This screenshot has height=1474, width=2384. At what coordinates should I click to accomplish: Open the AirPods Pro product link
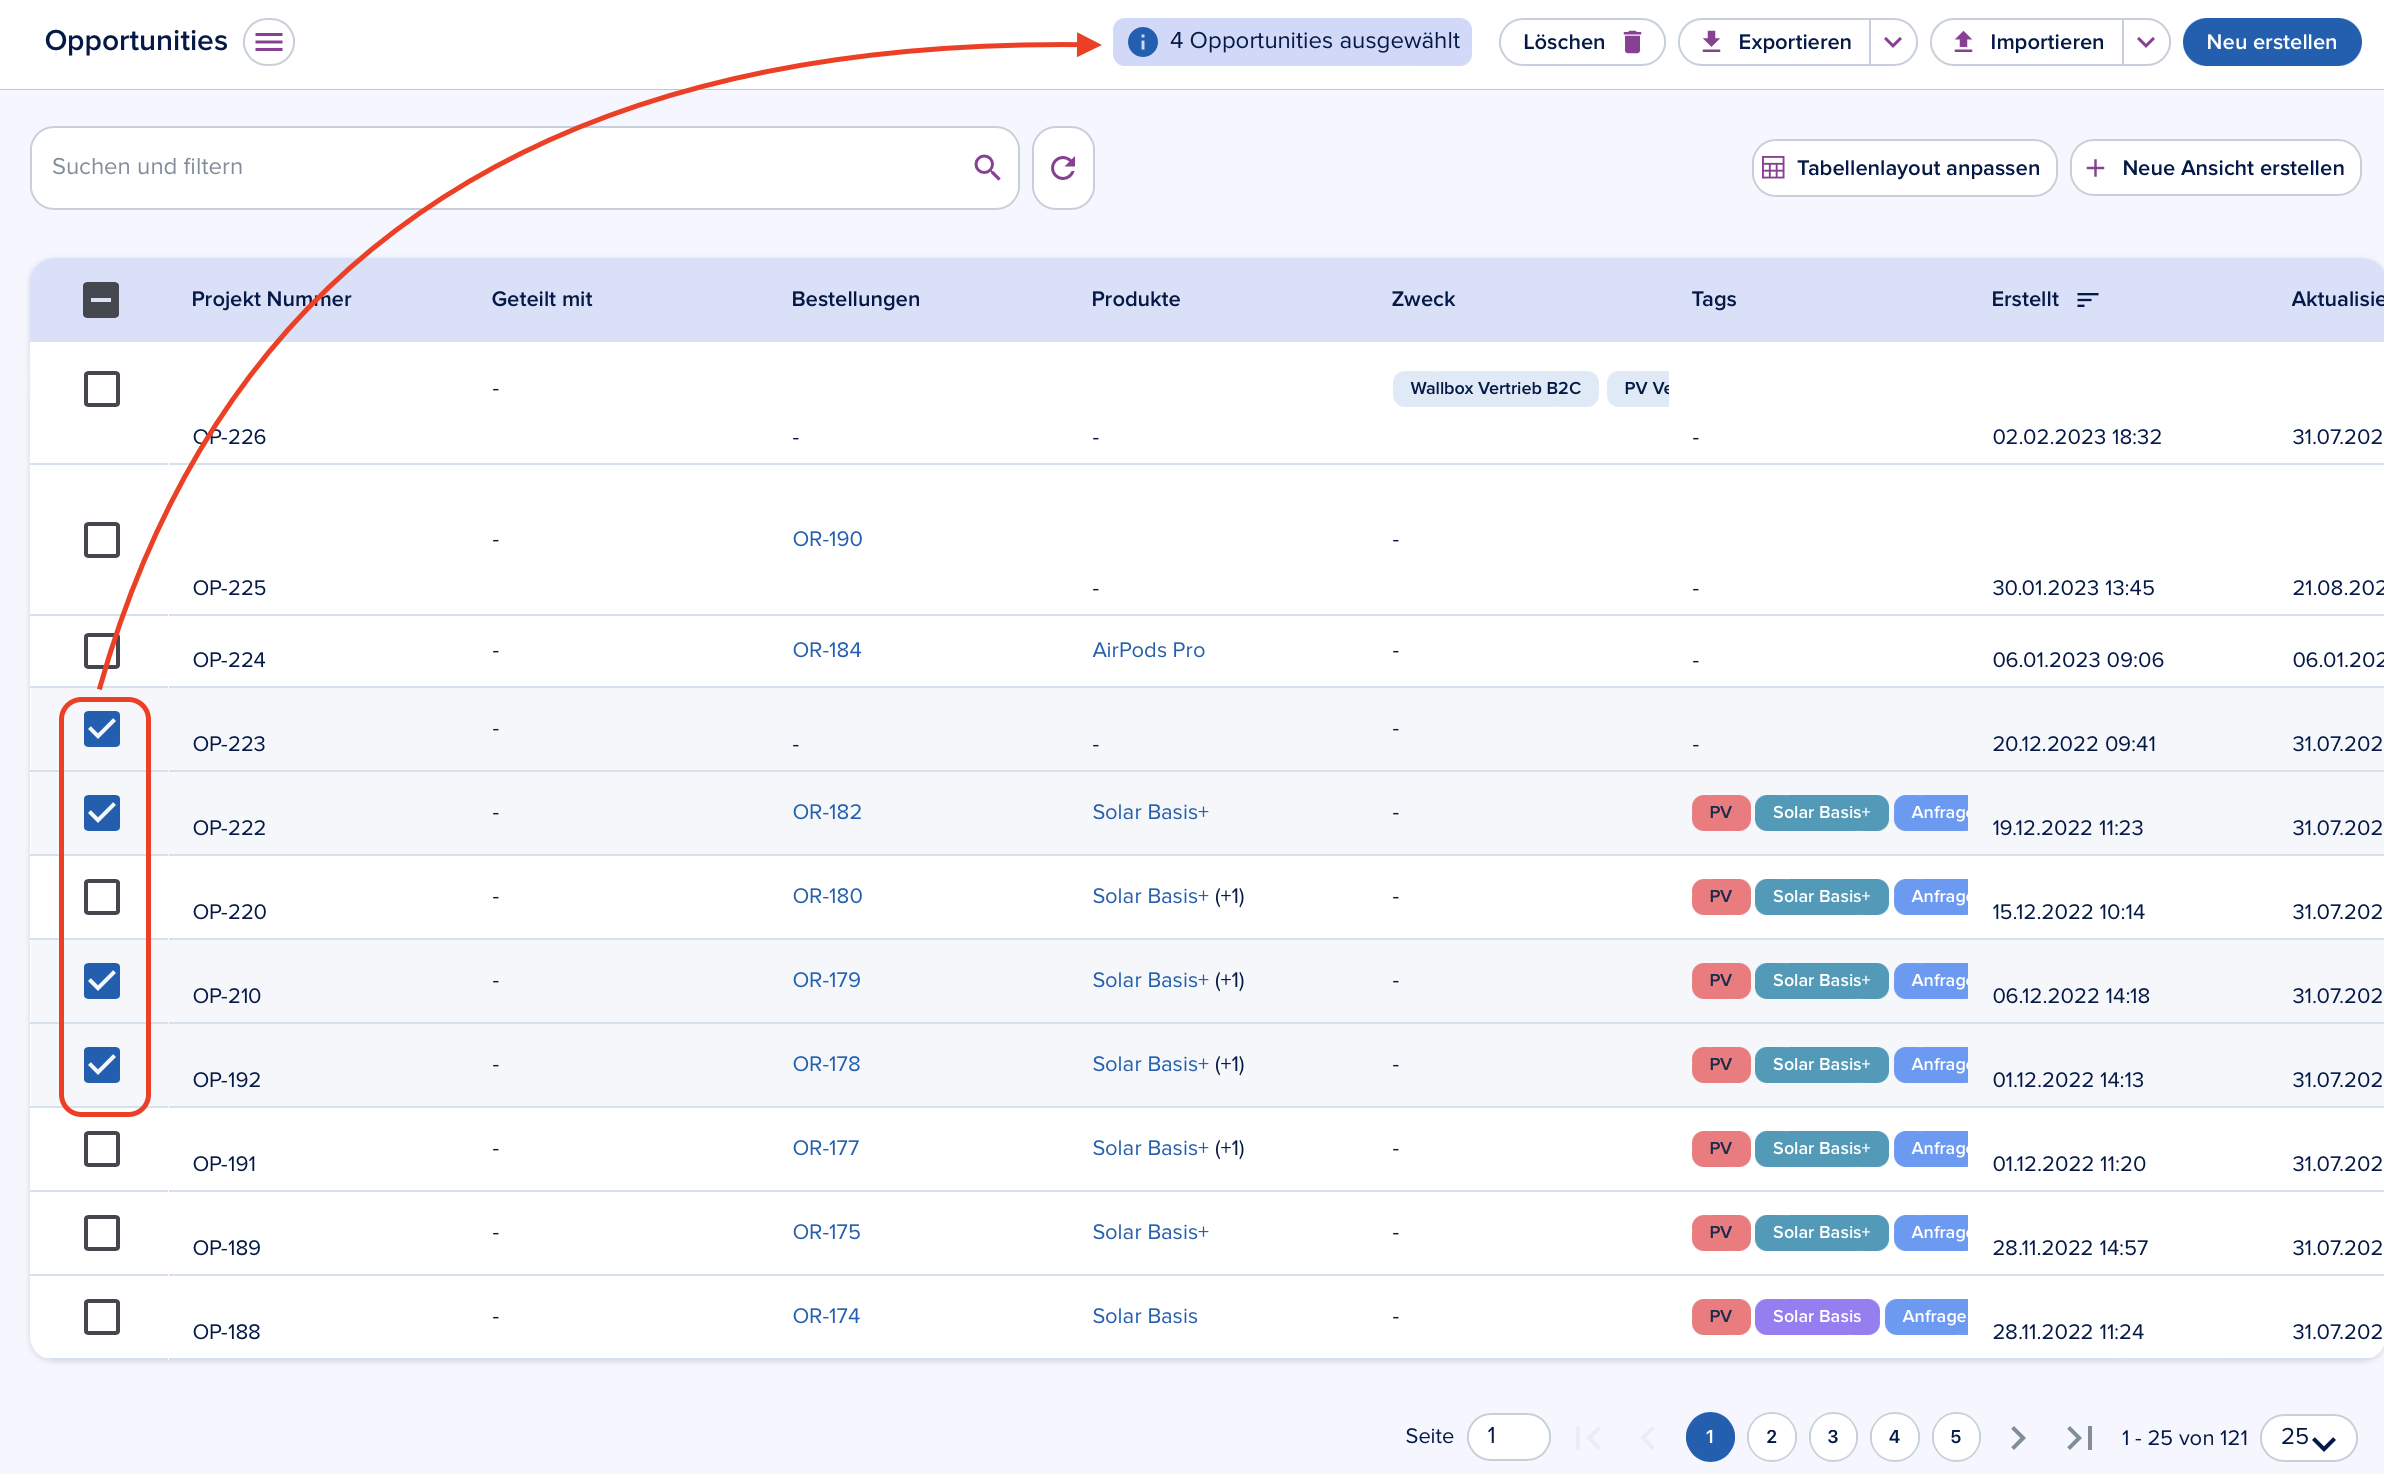1148,650
